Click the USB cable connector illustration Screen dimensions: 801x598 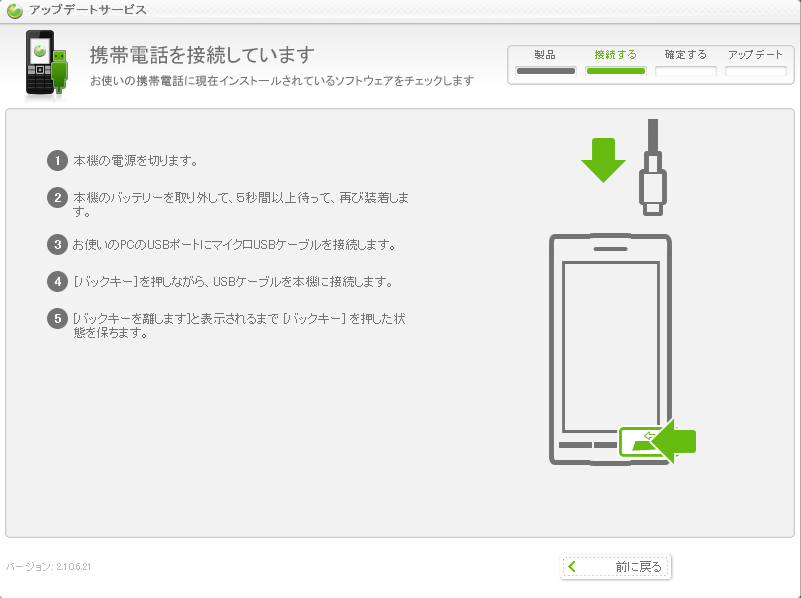pos(653,168)
